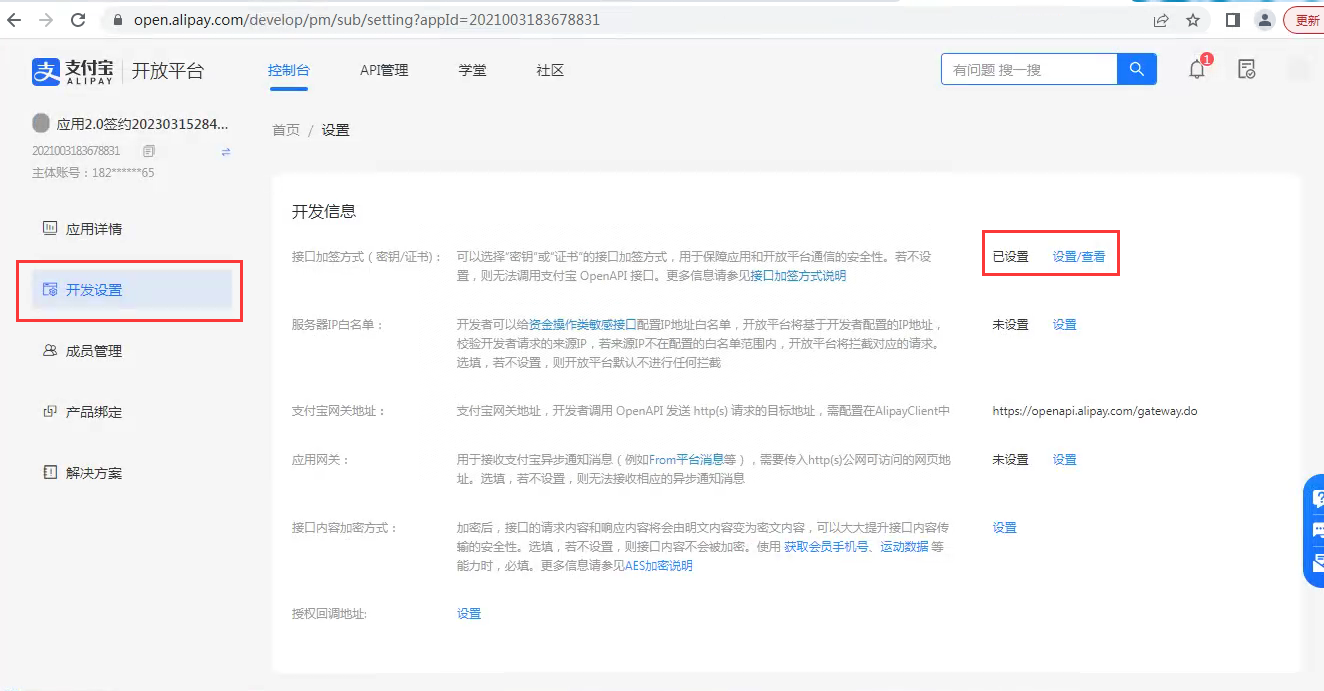Copy the app ID with the copy icon
Screen dimensions: 1324x691
[x=149, y=151]
